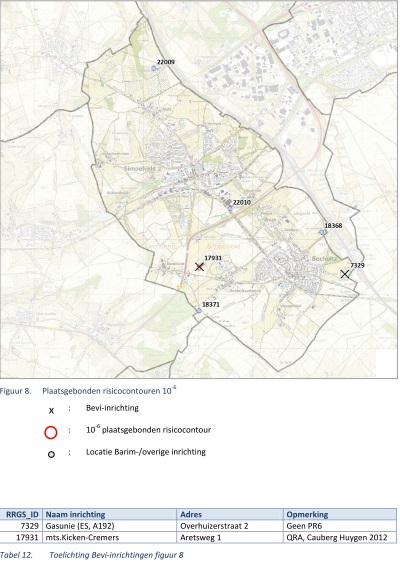Click the grey dot Barim legend symbol
Screen dimensions: 400x566
click(51, 454)
